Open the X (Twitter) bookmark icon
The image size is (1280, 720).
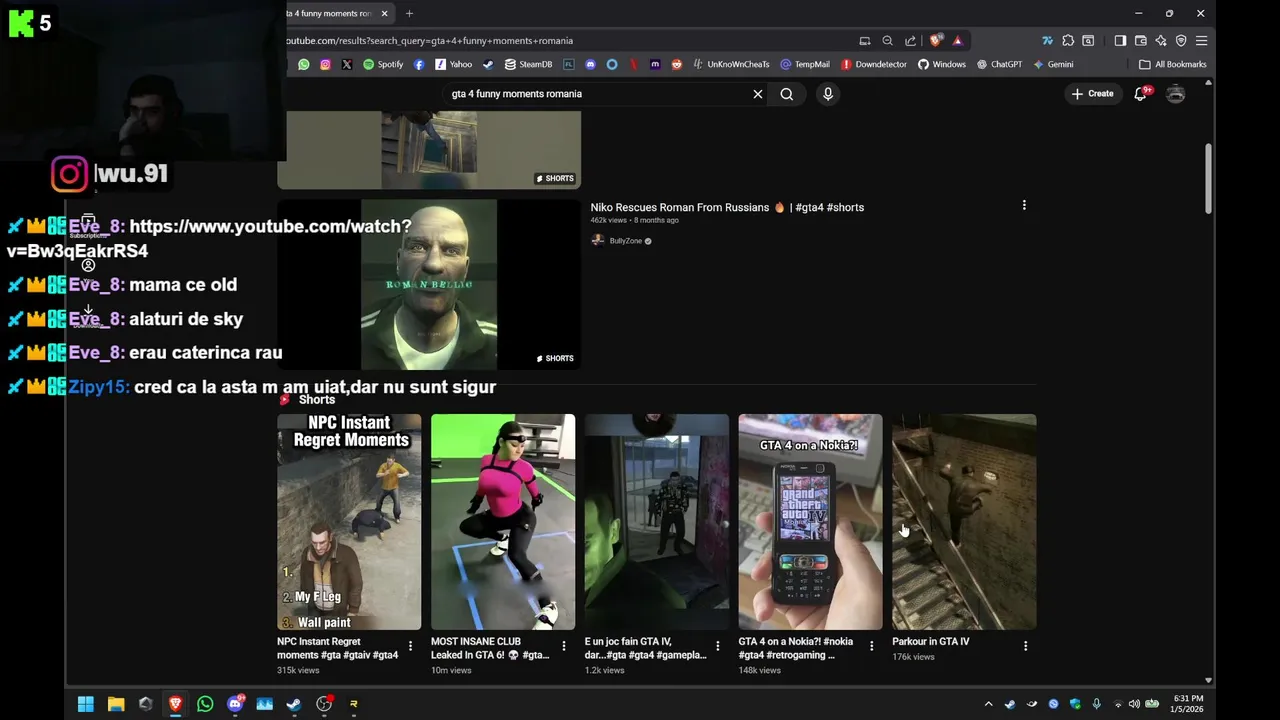point(346,64)
